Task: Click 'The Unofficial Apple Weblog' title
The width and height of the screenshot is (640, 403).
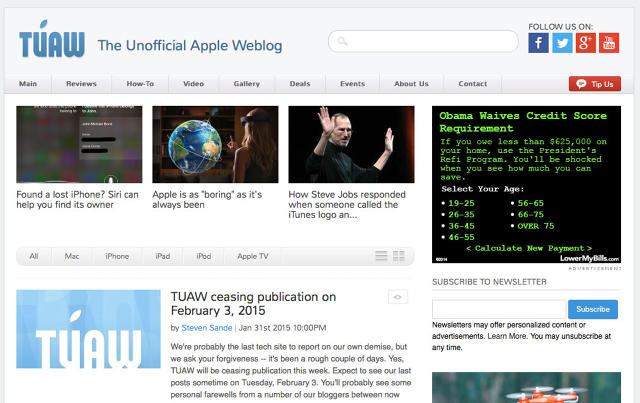Action: click(190, 45)
